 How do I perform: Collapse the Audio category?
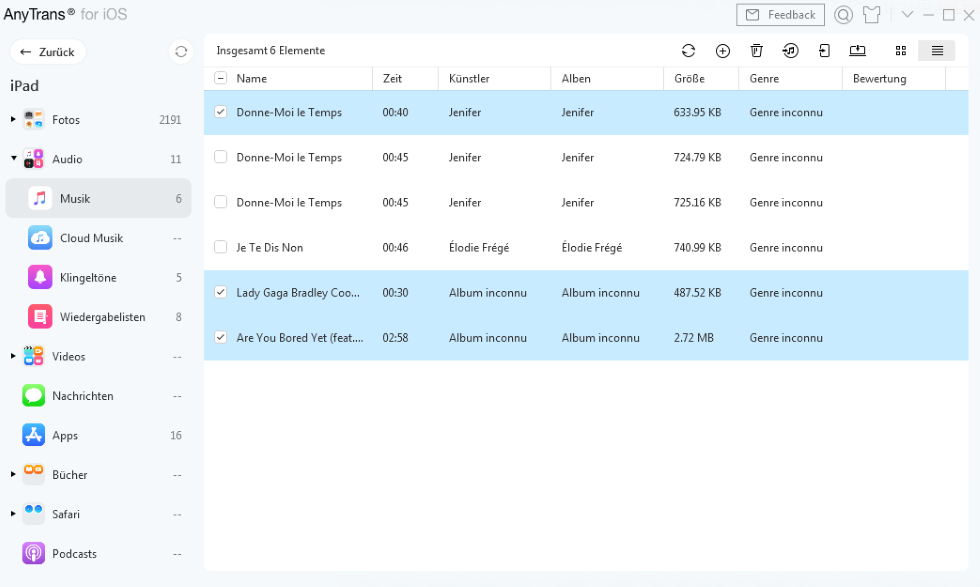click(x=13, y=159)
